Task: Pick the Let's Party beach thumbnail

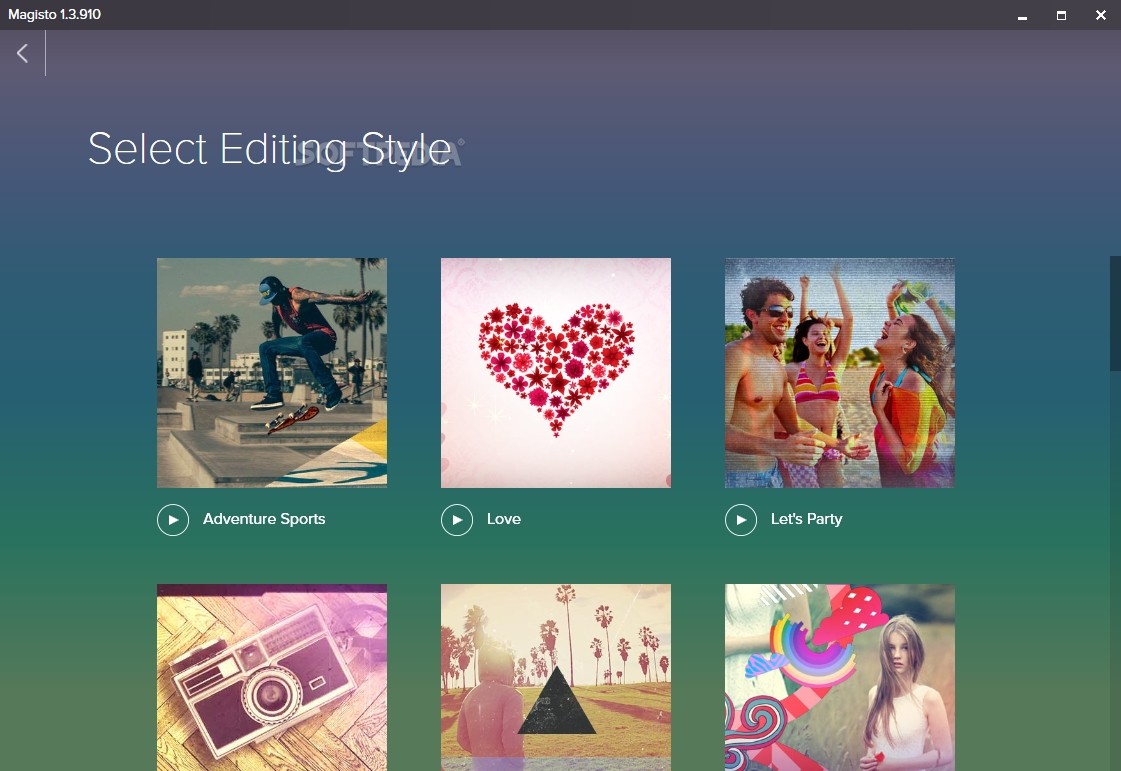Action: click(839, 373)
